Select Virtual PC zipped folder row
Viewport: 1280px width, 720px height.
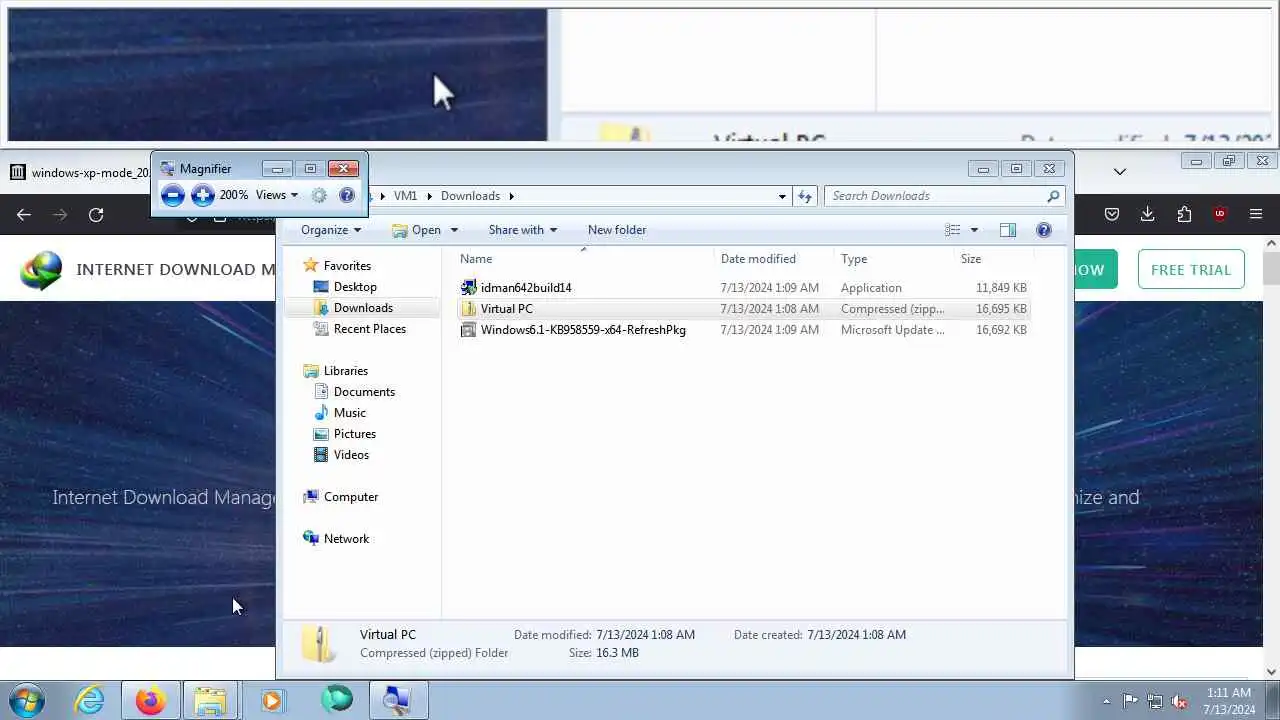[743, 309]
